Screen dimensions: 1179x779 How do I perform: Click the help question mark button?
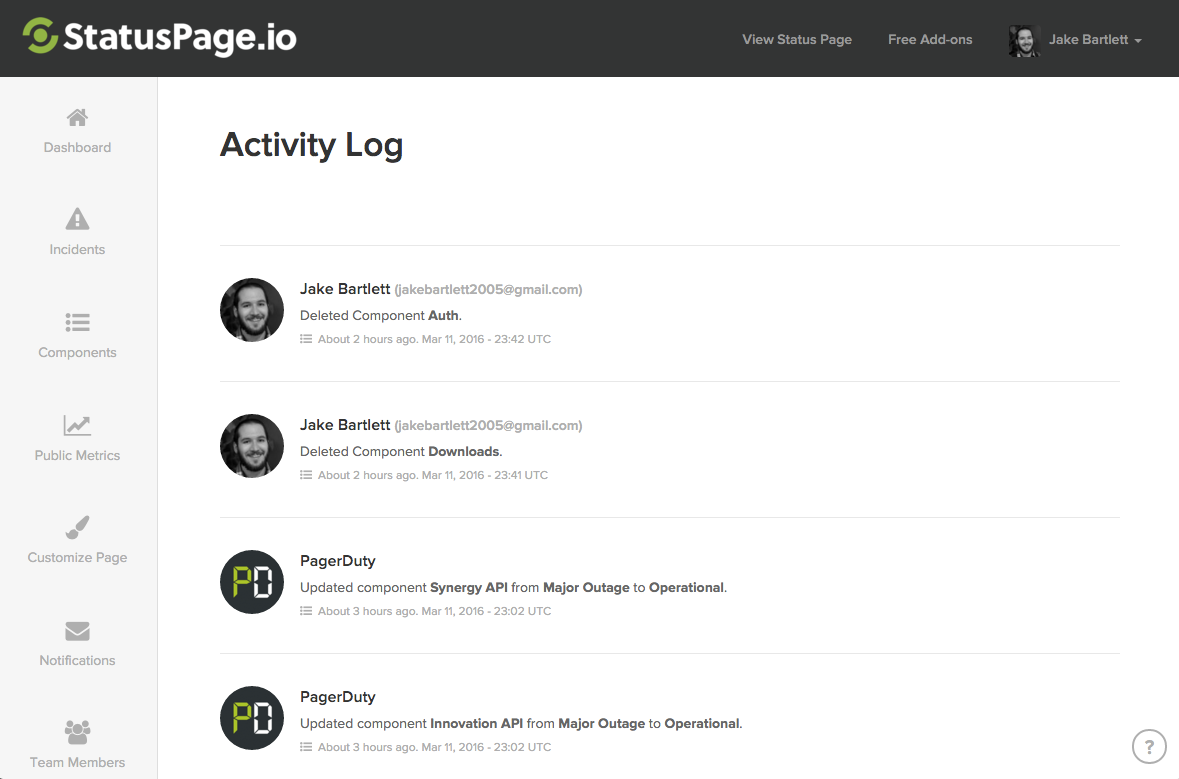tap(1149, 747)
